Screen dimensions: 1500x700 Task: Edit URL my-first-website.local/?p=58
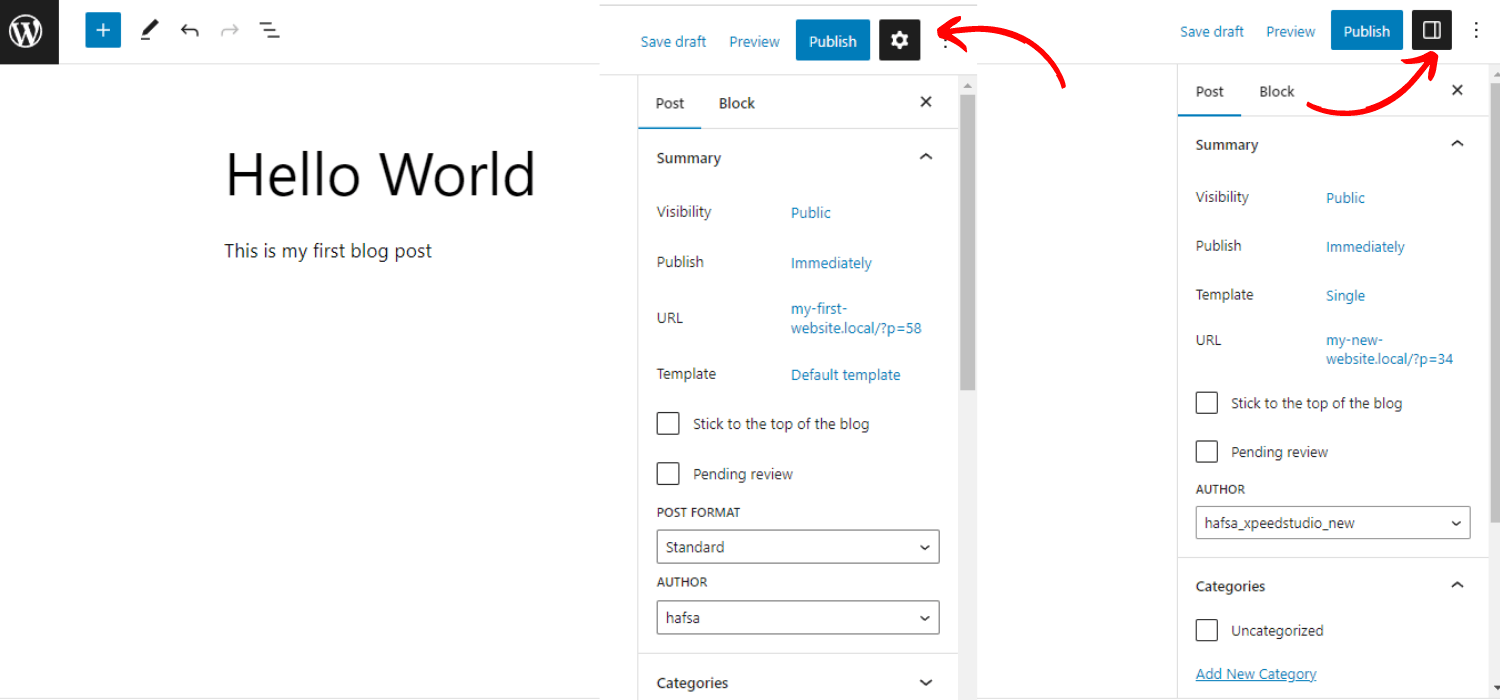[856, 318]
